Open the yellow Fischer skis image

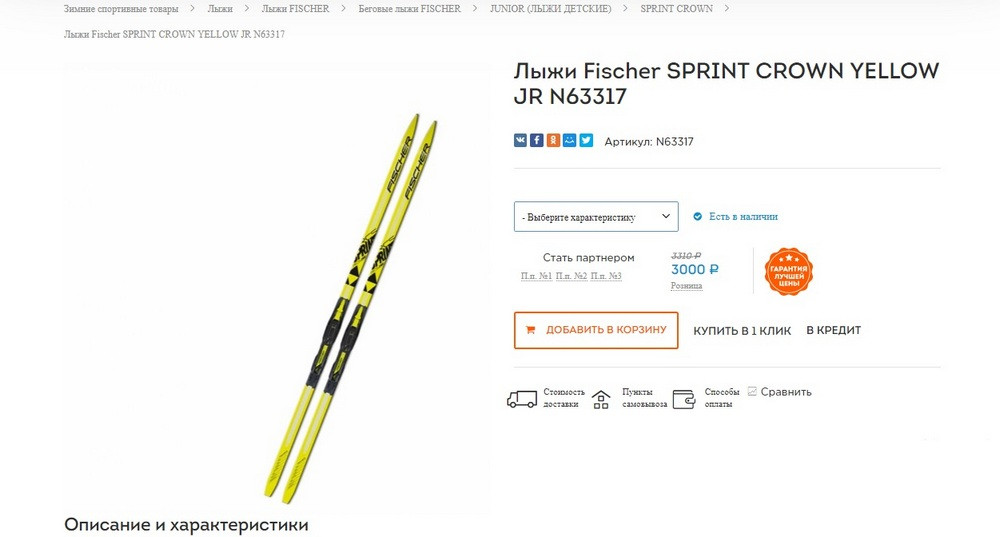tap(351, 308)
